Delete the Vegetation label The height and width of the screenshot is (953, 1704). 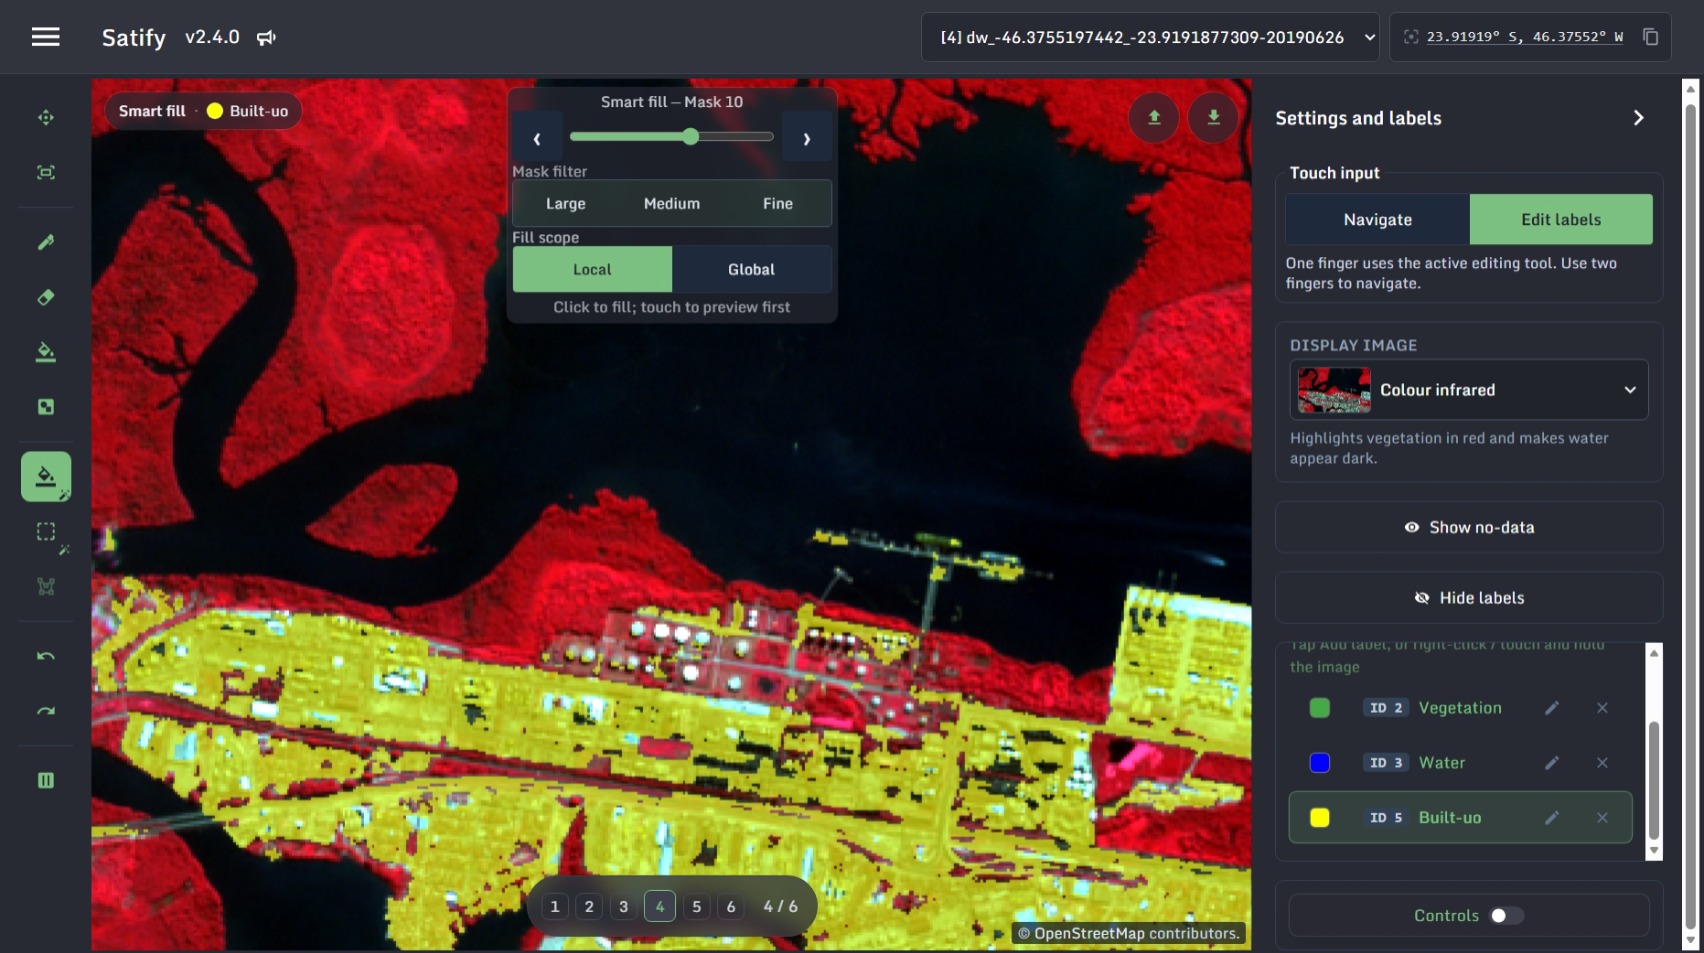[x=1602, y=708]
